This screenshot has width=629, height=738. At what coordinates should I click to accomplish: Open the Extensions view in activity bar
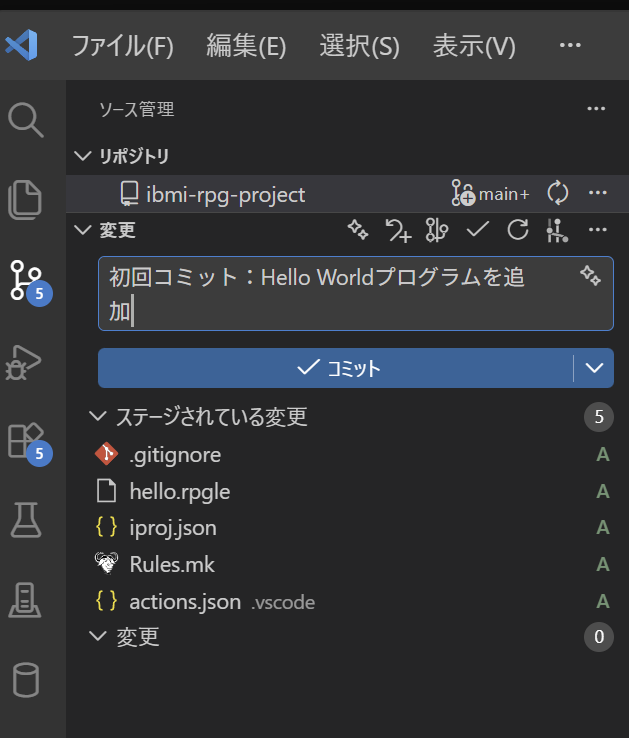pos(26,440)
